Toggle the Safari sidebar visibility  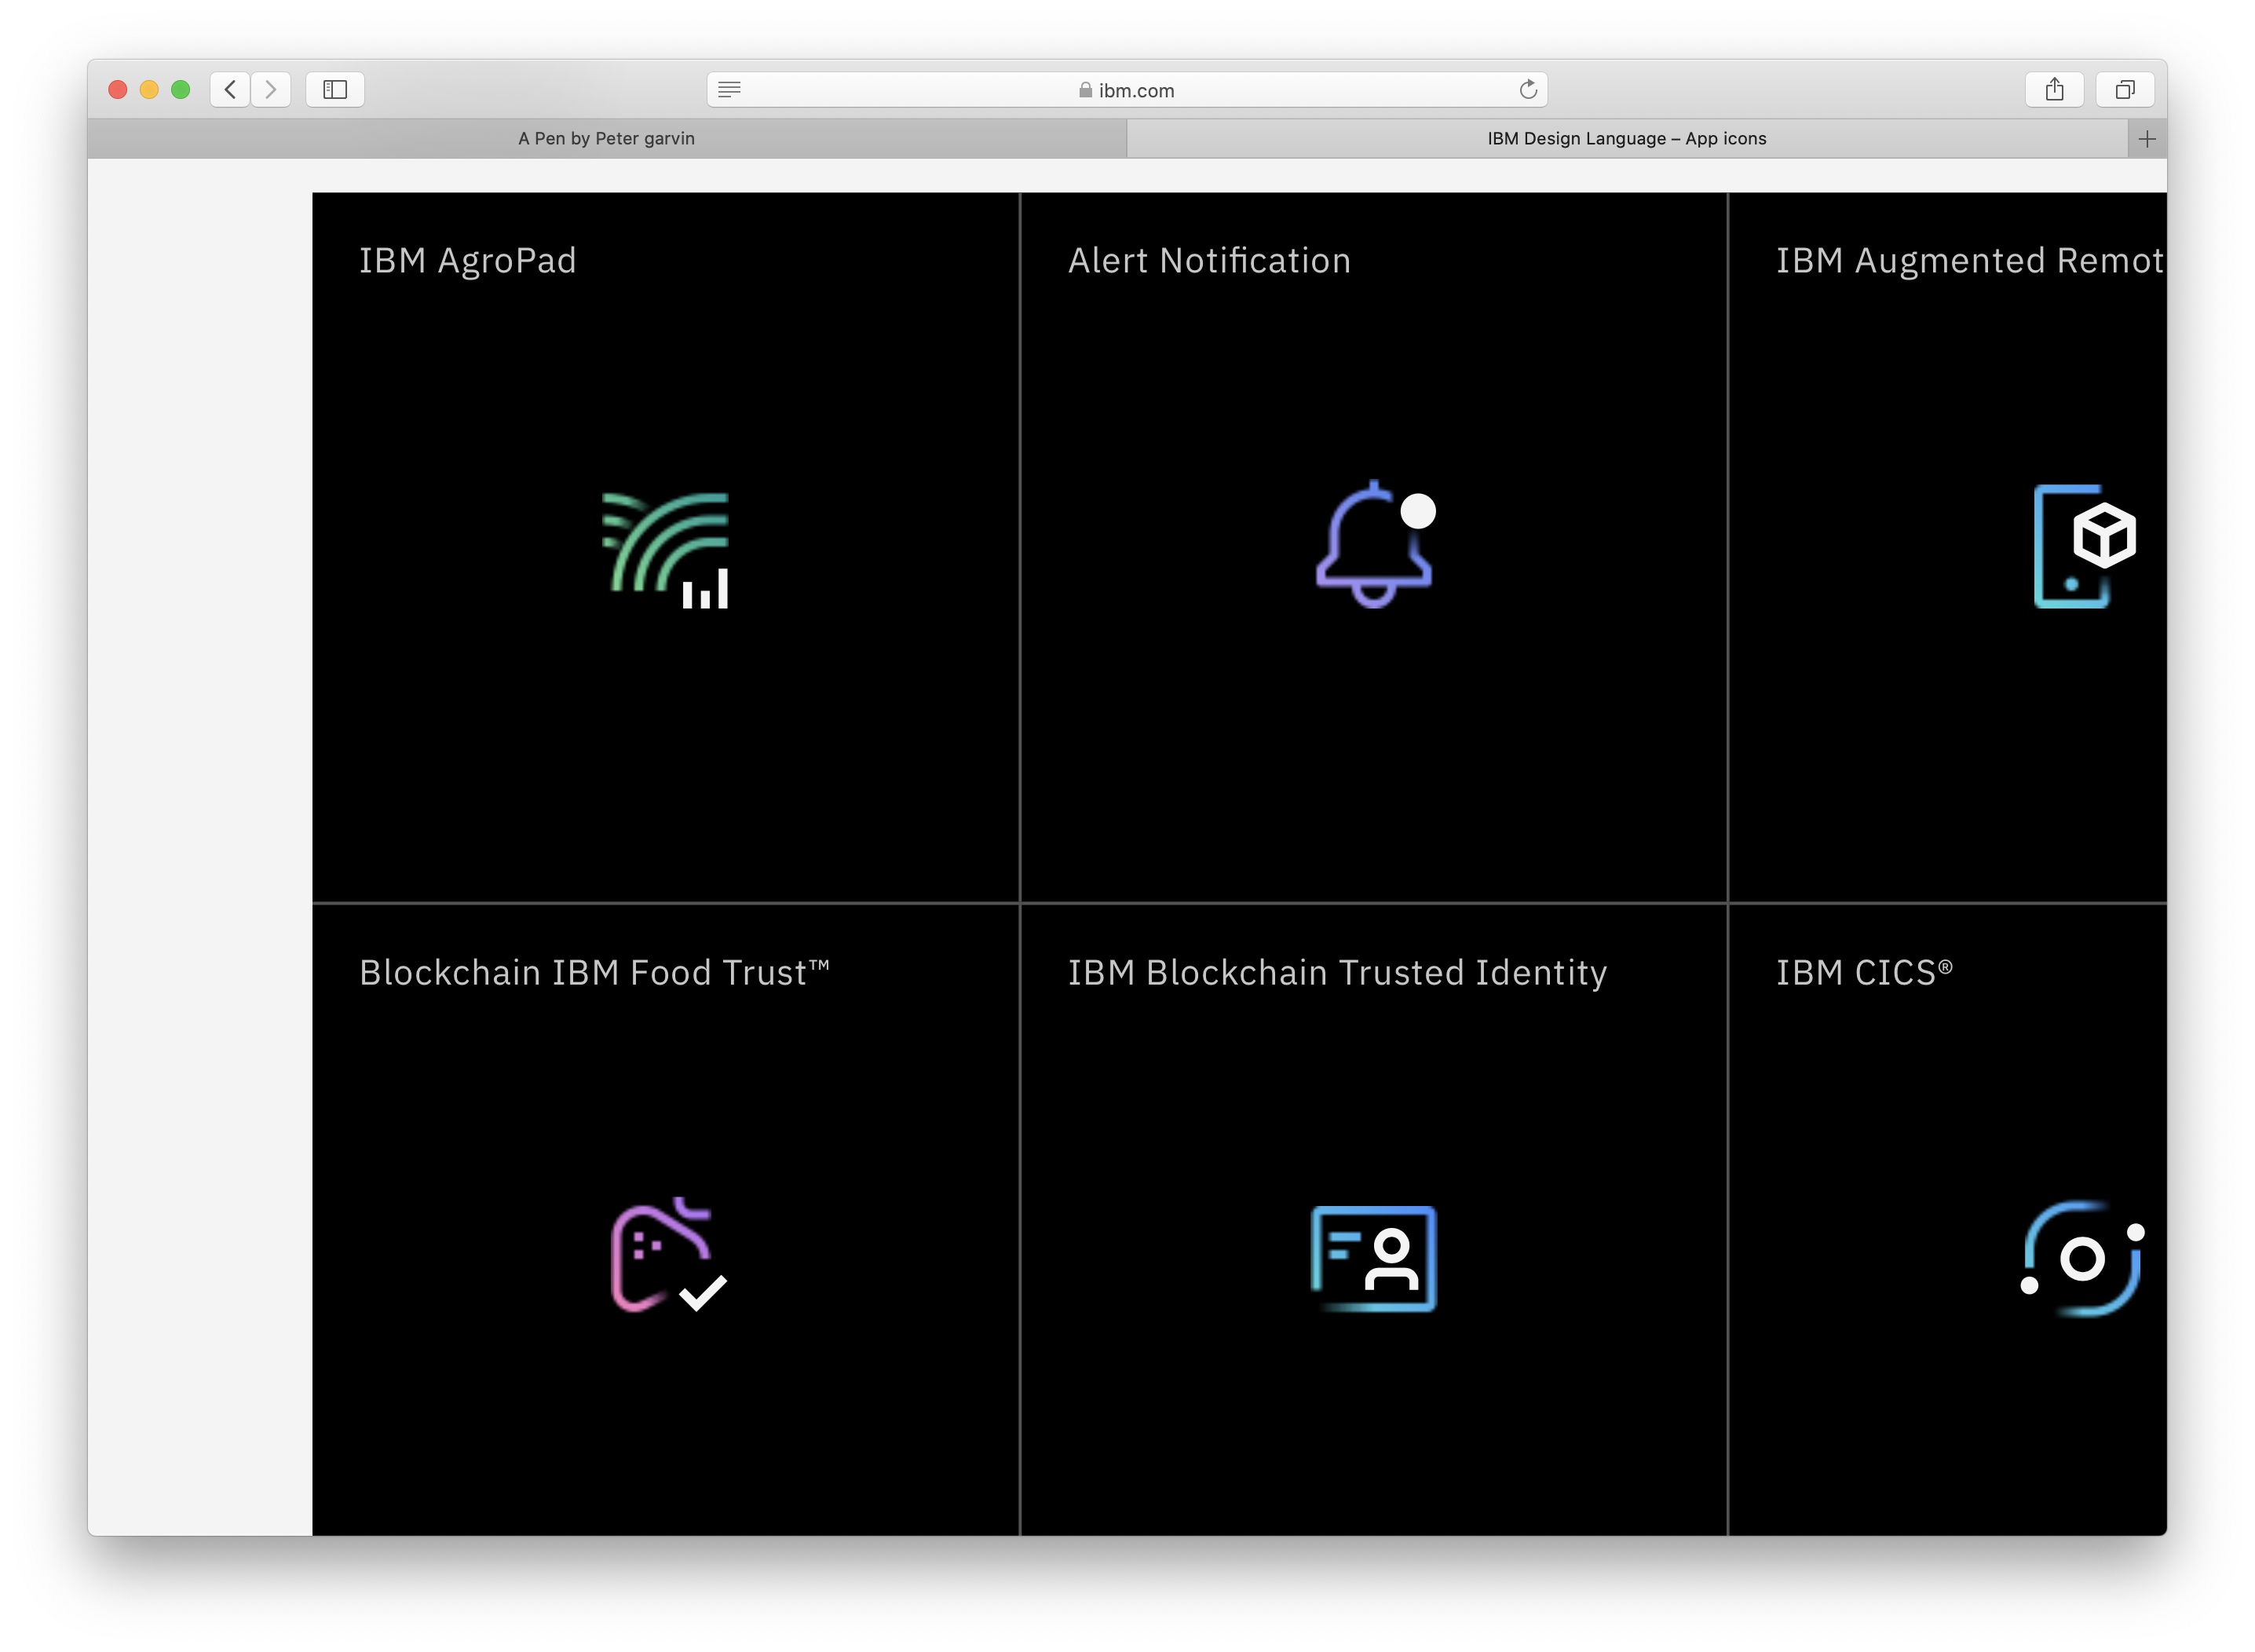pos(335,89)
